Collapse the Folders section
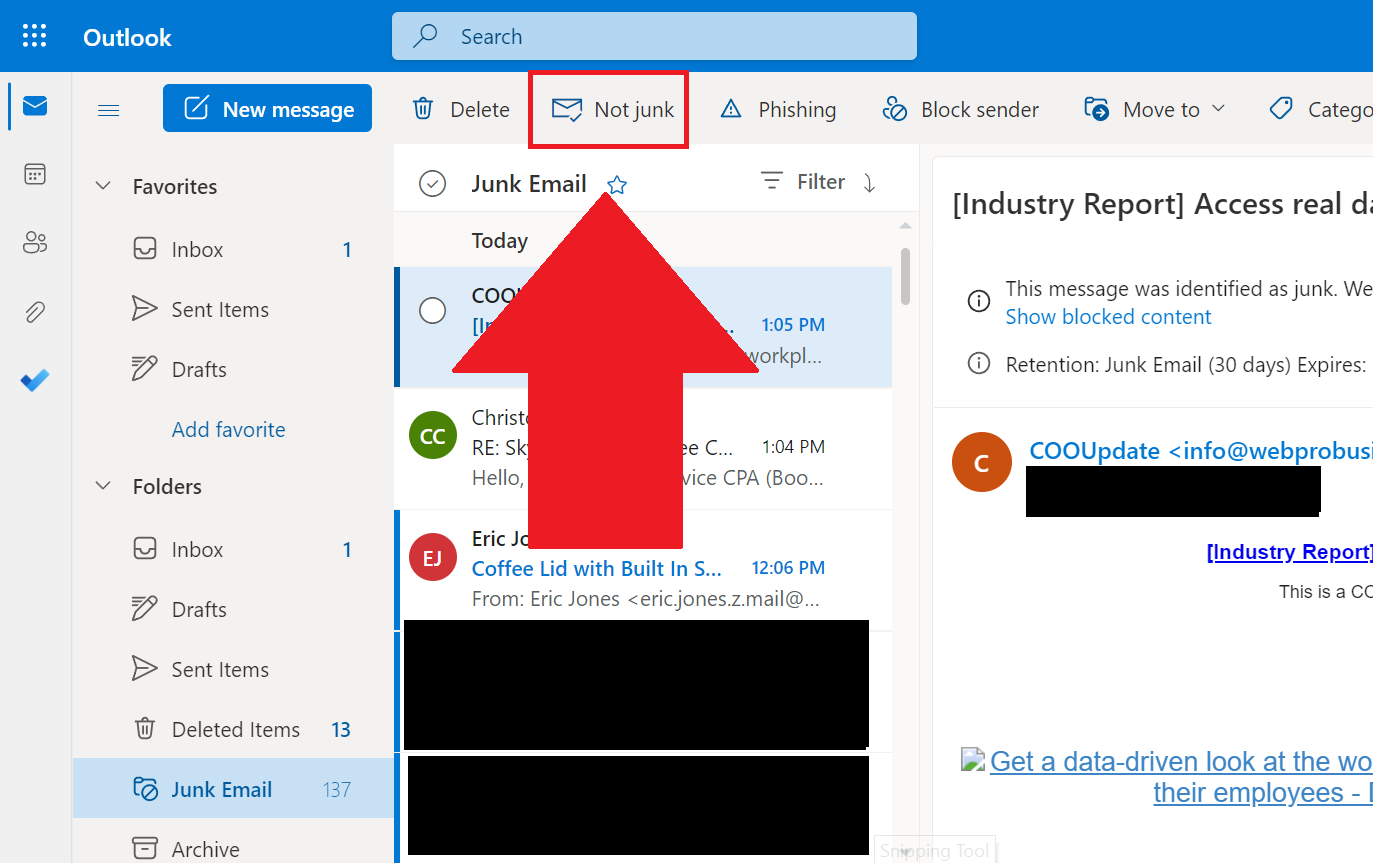 [x=103, y=486]
